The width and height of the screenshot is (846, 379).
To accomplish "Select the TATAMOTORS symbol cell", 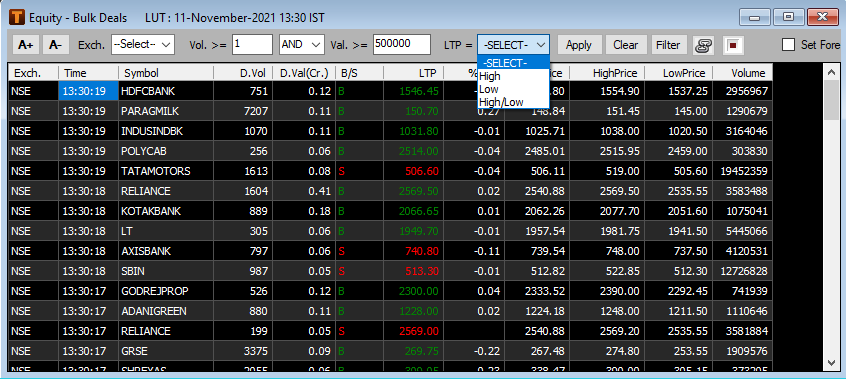I will [166, 171].
